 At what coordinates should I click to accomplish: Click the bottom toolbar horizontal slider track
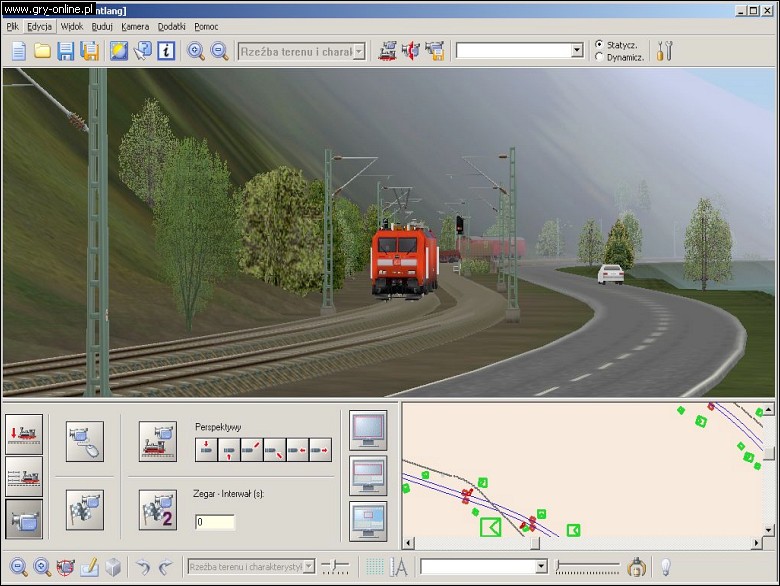(x=587, y=567)
